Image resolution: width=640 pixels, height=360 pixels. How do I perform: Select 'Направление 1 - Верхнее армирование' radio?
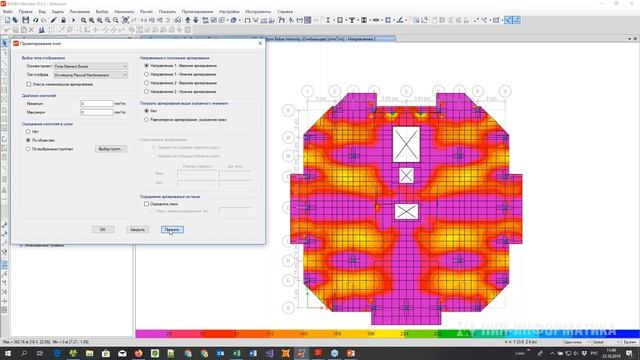point(147,65)
